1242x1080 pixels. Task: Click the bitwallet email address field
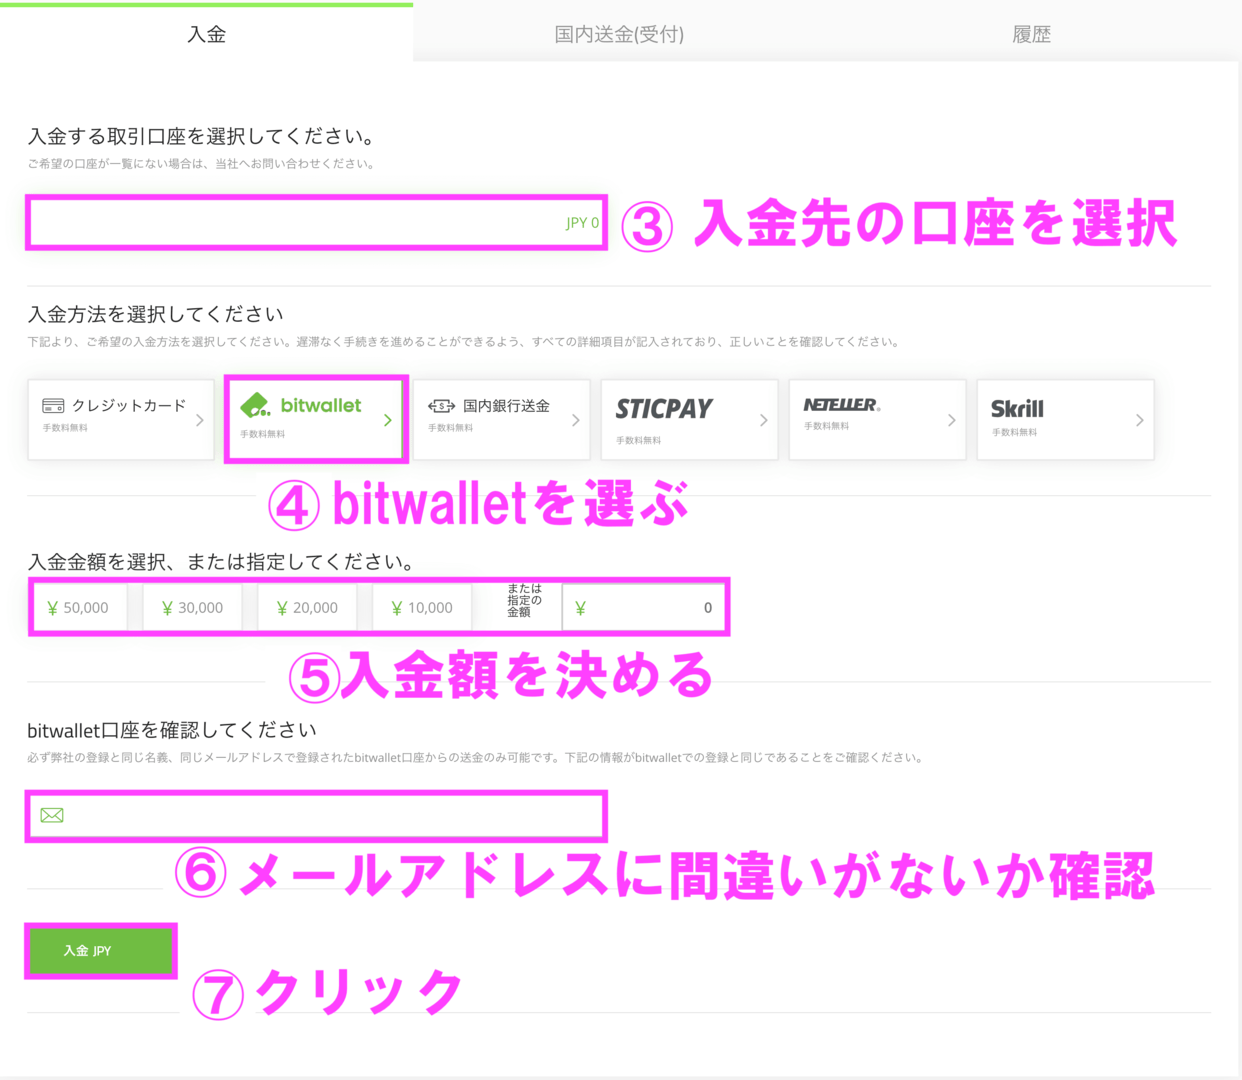tap(316, 816)
